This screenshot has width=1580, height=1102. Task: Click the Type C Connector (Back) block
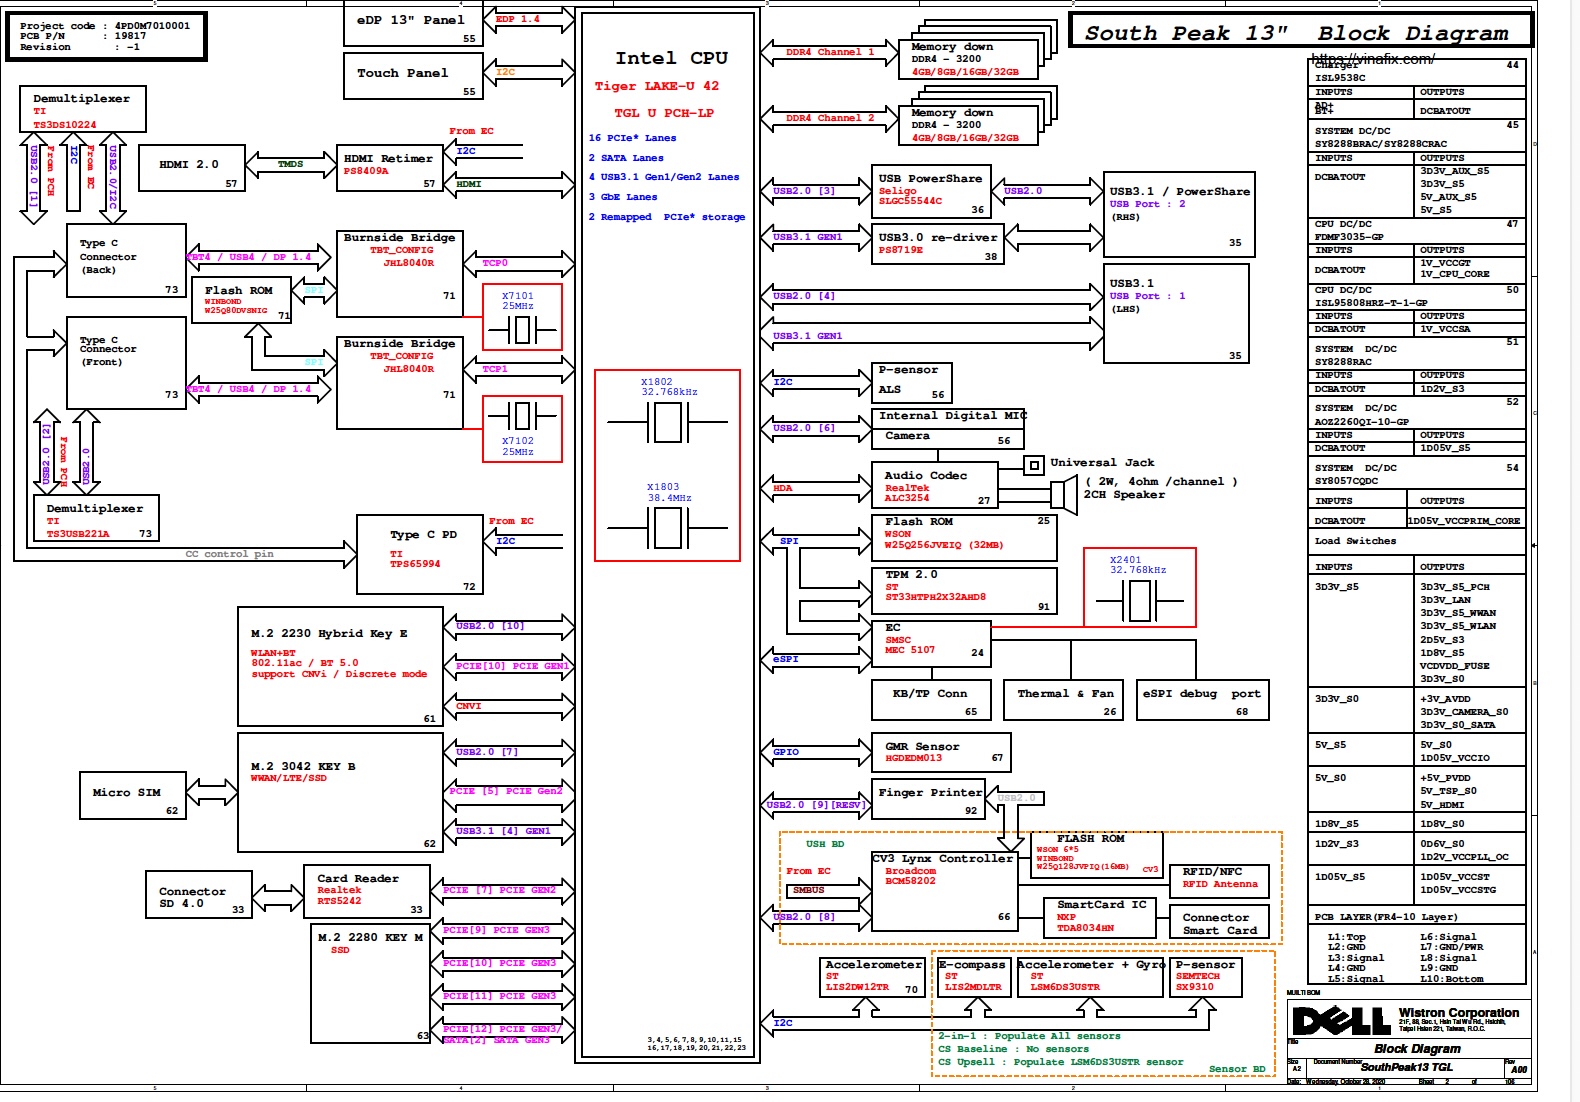[126, 260]
